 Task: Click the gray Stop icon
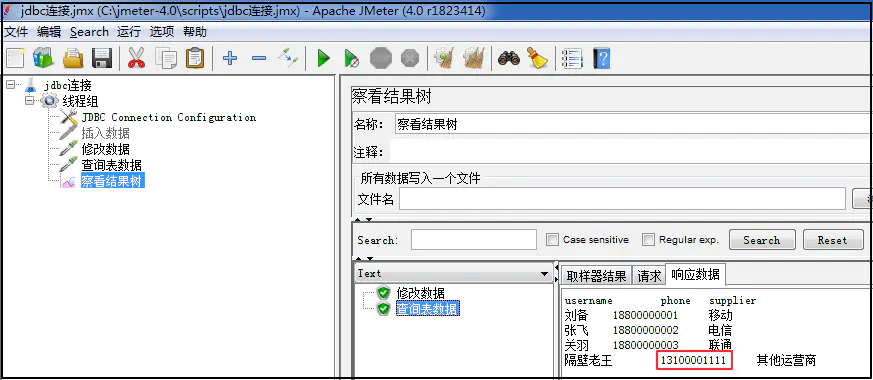(x=381, y=58)
